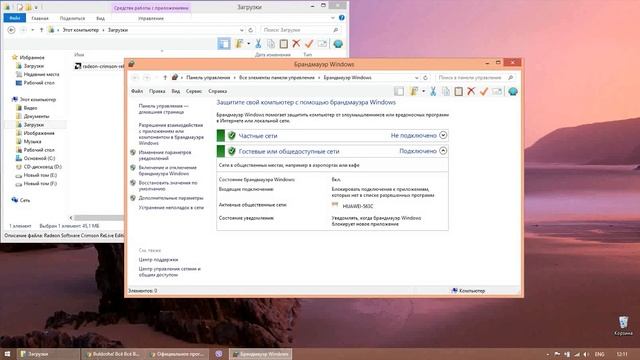Click the ENG language indicator on the taskbar
Viewport: 640px width, 360px height.
point(599,354)
